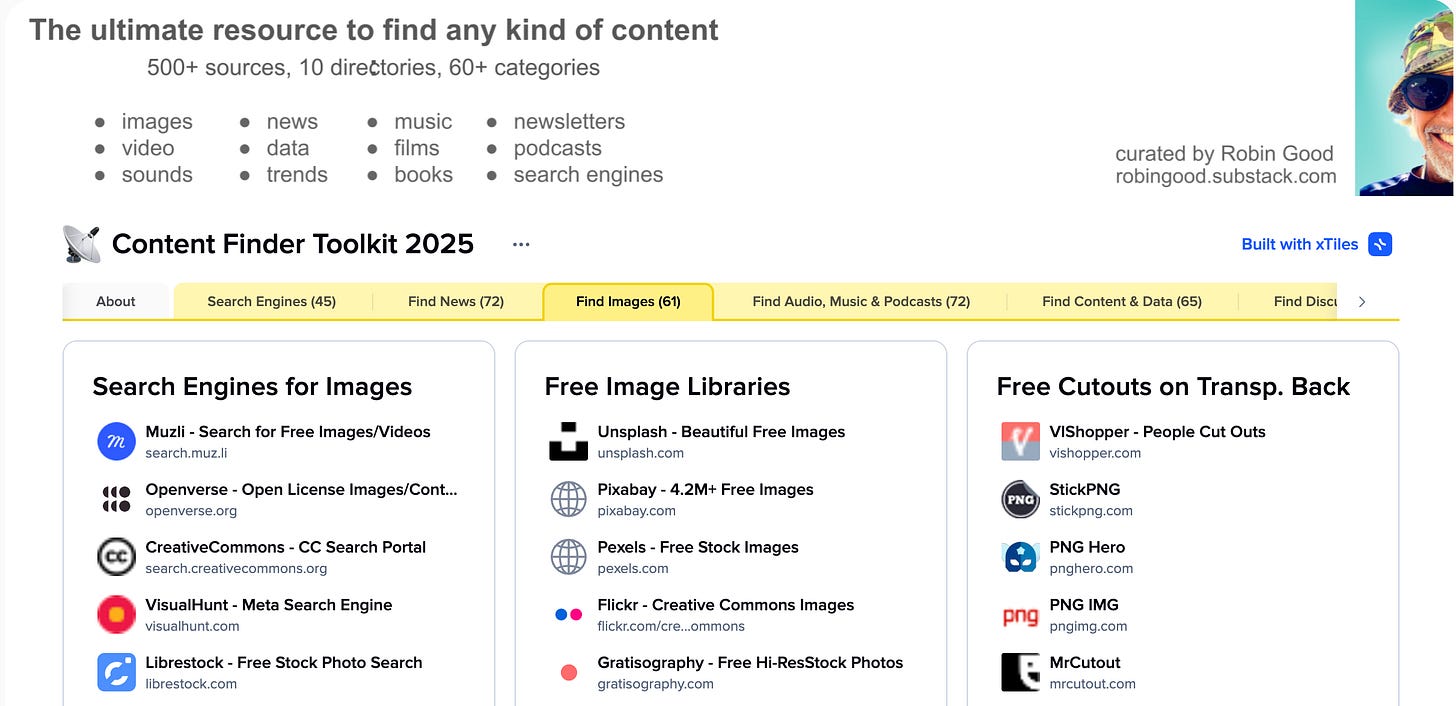1456x706 pixels.
Task: Click the Built with xTiles link
Action: 1300,244
